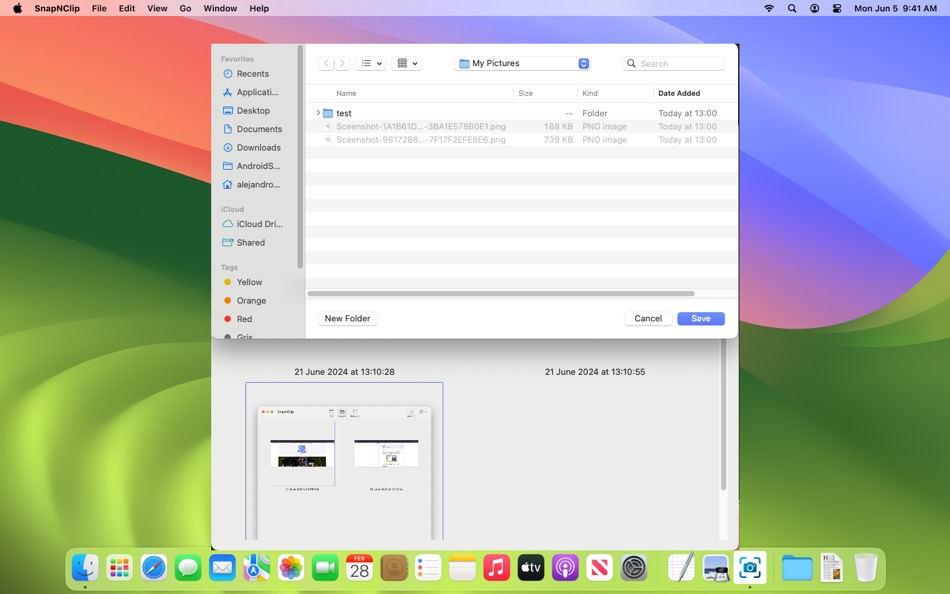Open Launchpad from the Dock

tap(119, 568)
